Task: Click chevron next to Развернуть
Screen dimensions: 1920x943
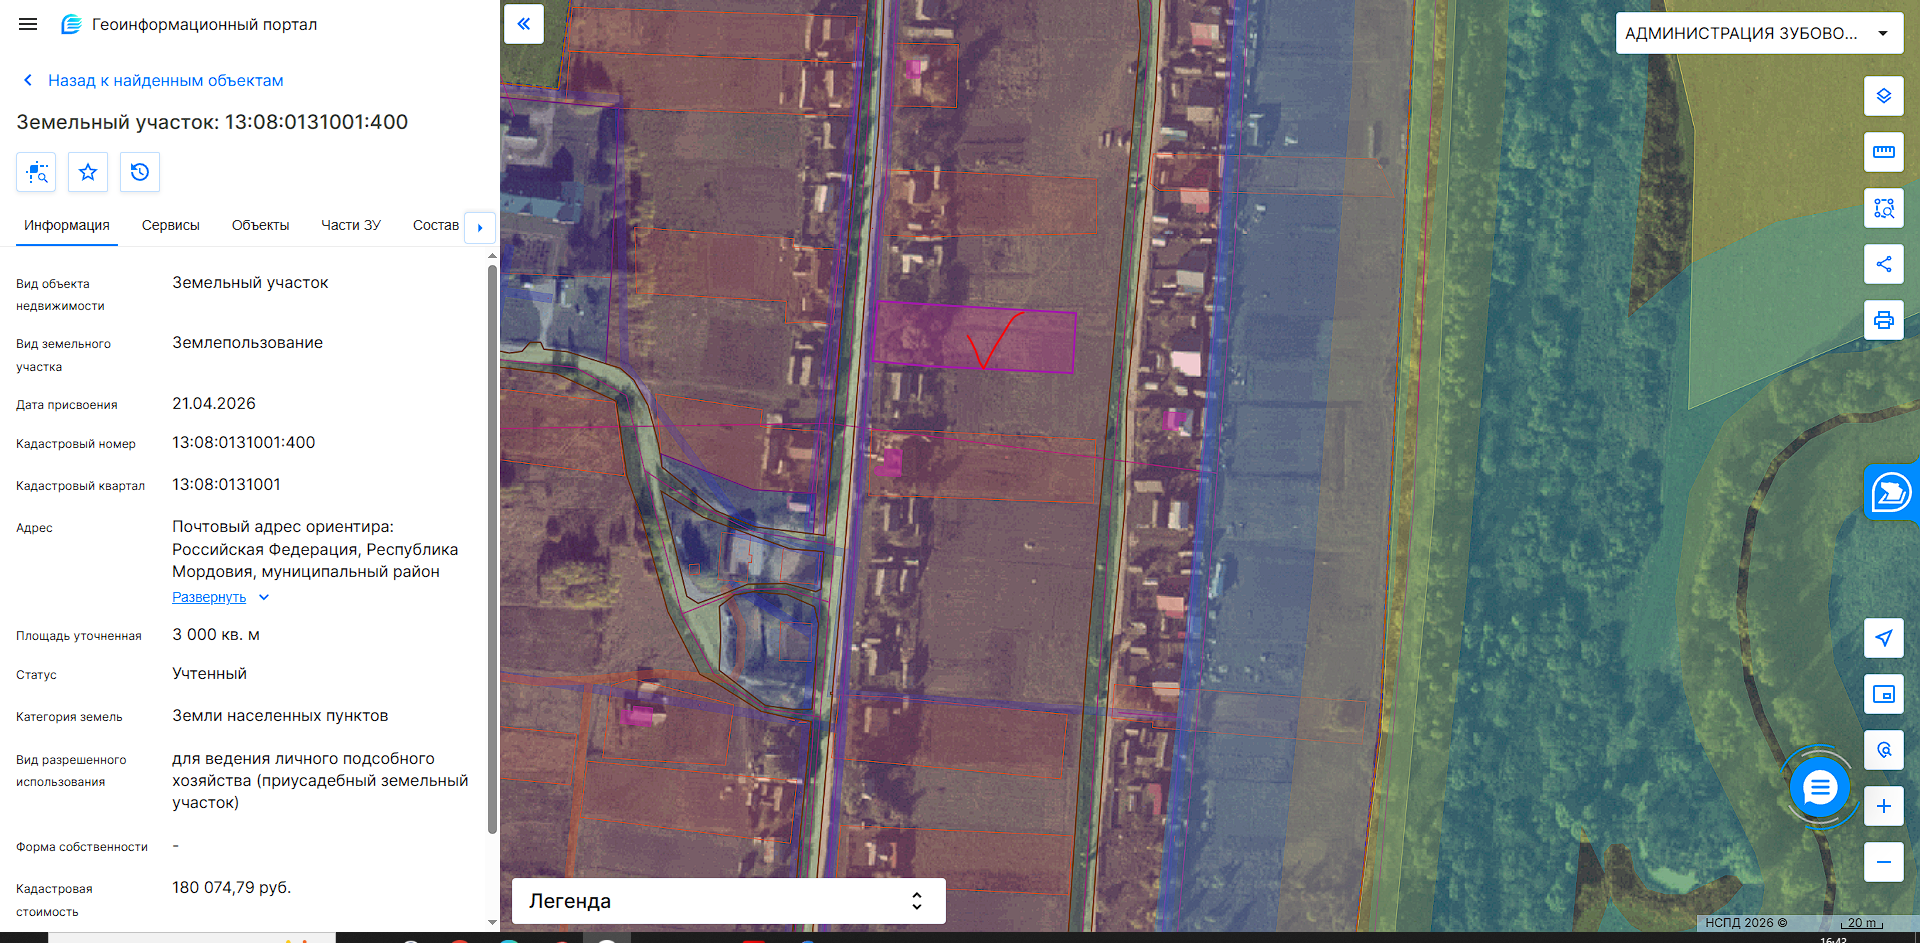Action: coord(264,597)
